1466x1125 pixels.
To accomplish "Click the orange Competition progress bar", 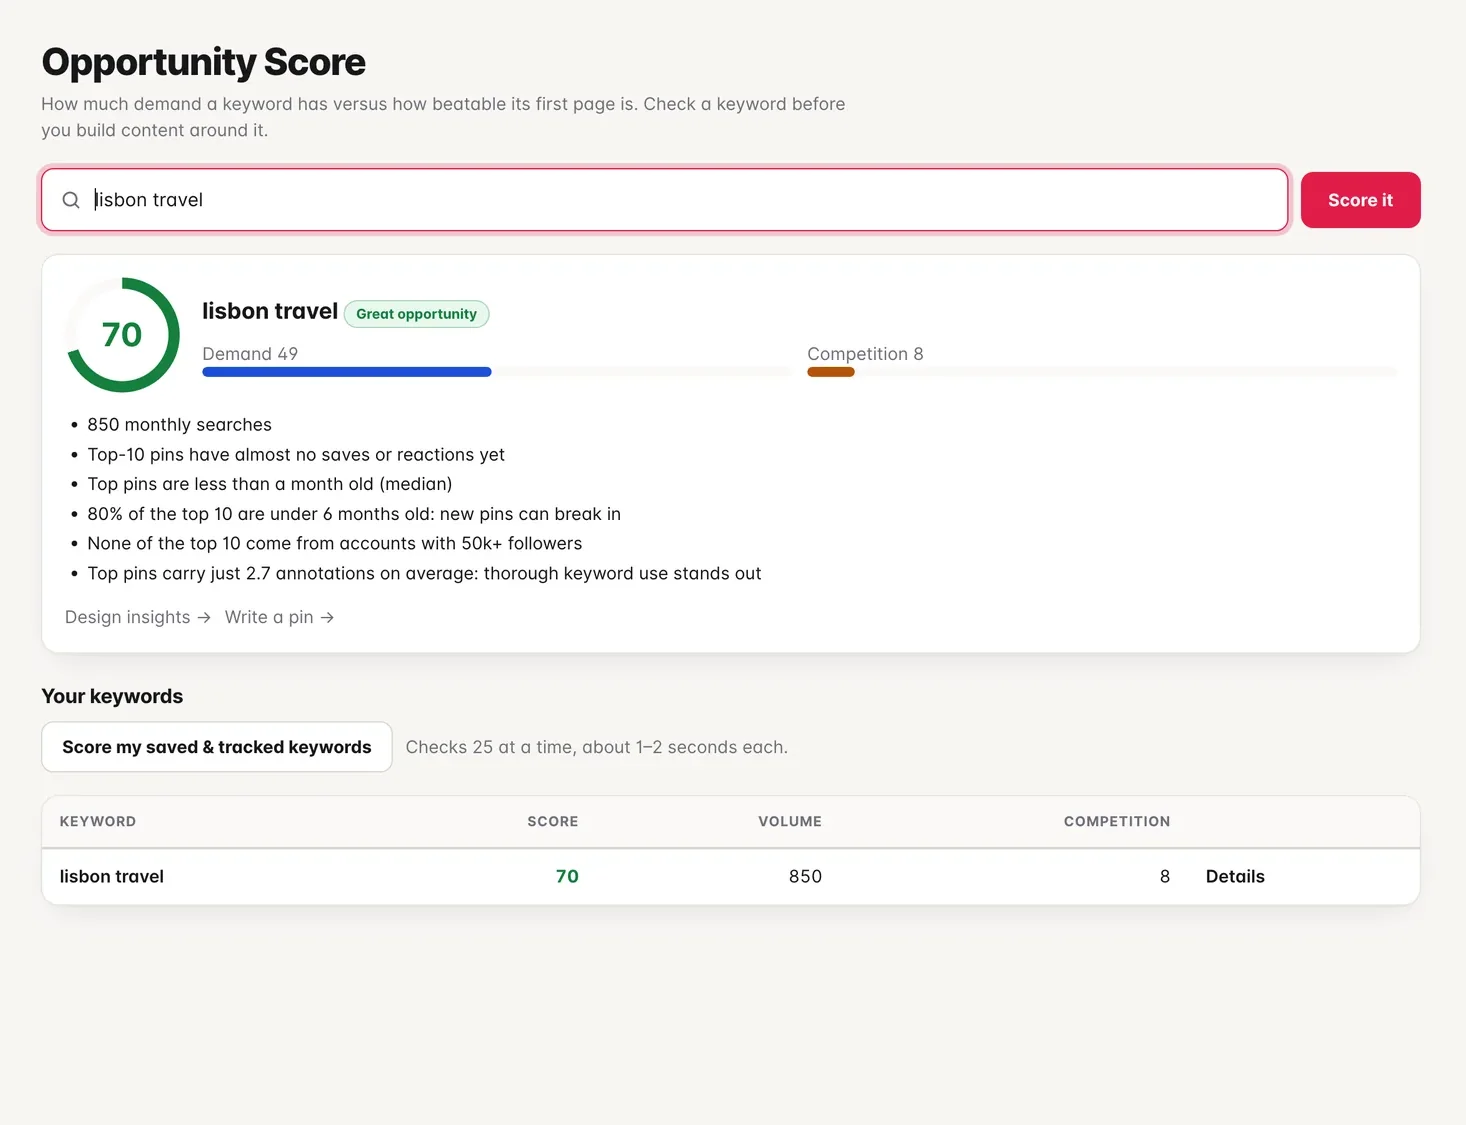I will coord(831,372).
